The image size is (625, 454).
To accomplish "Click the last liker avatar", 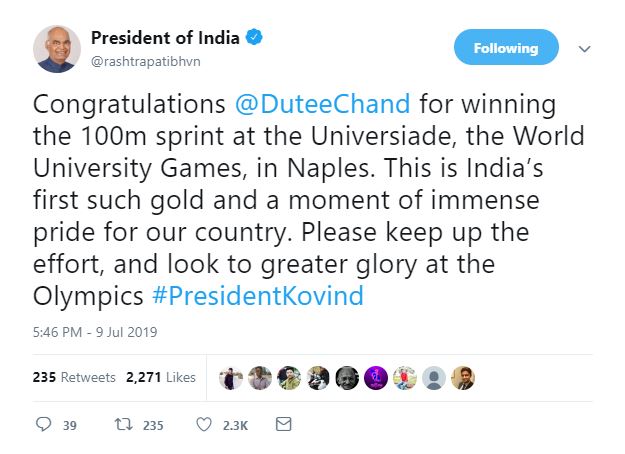I will point(463,378).
